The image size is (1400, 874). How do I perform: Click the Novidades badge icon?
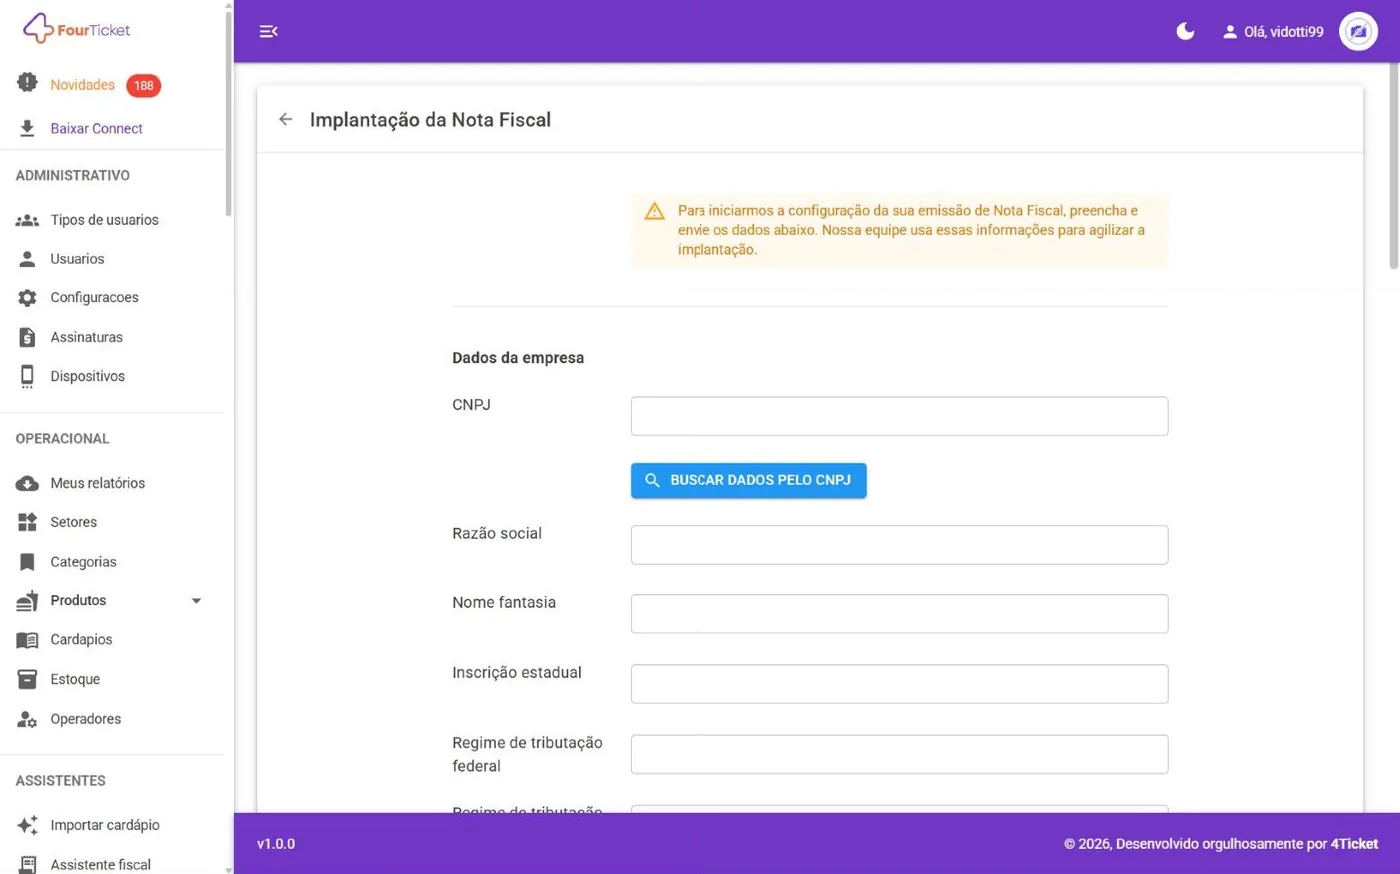27,83
